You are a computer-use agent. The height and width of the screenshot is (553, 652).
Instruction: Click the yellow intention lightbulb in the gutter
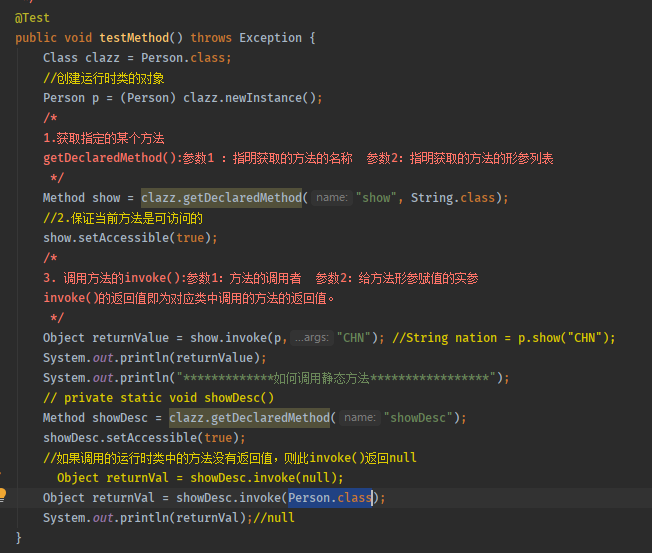point(2,495)
